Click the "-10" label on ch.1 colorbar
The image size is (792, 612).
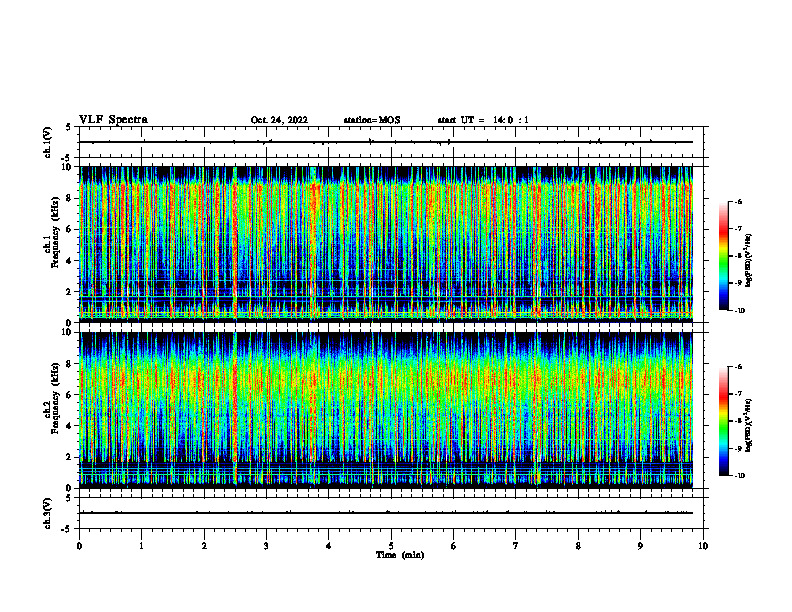coord(740,311)
